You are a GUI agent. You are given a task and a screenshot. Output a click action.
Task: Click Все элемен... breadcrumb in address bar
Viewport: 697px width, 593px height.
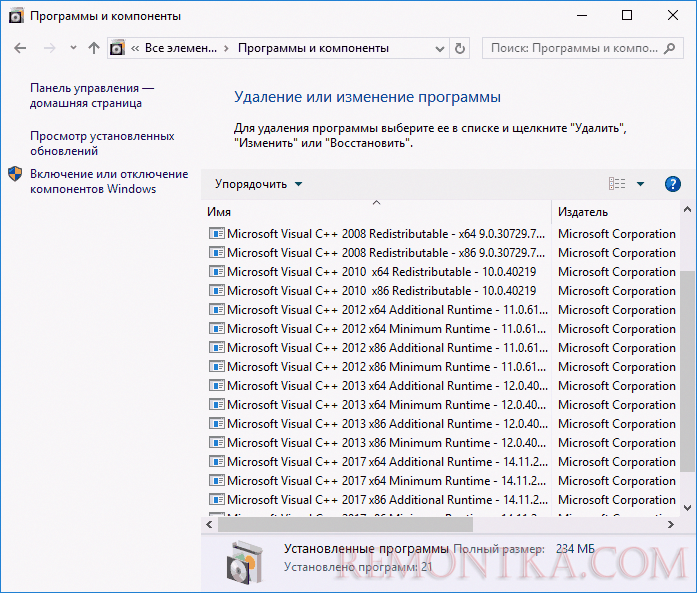181,48
